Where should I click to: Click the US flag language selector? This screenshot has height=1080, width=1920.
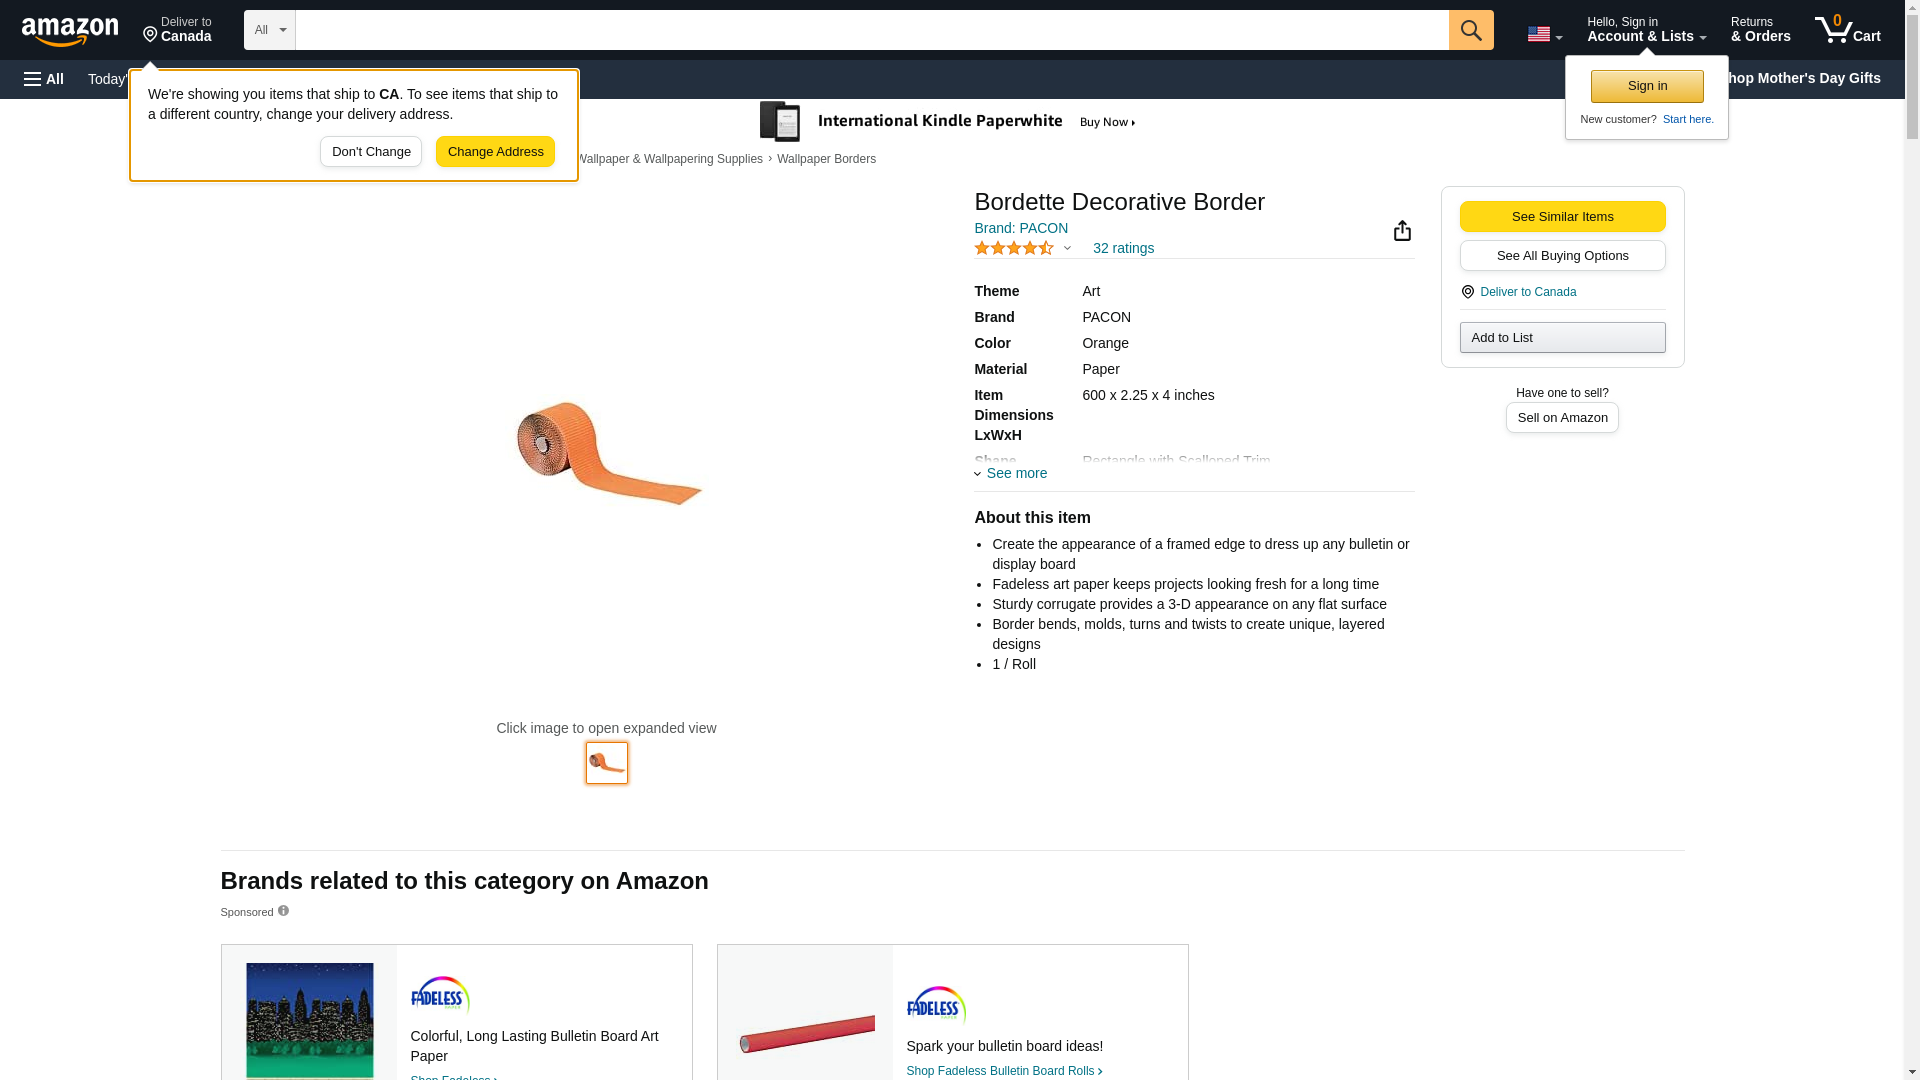[1544, 34]
